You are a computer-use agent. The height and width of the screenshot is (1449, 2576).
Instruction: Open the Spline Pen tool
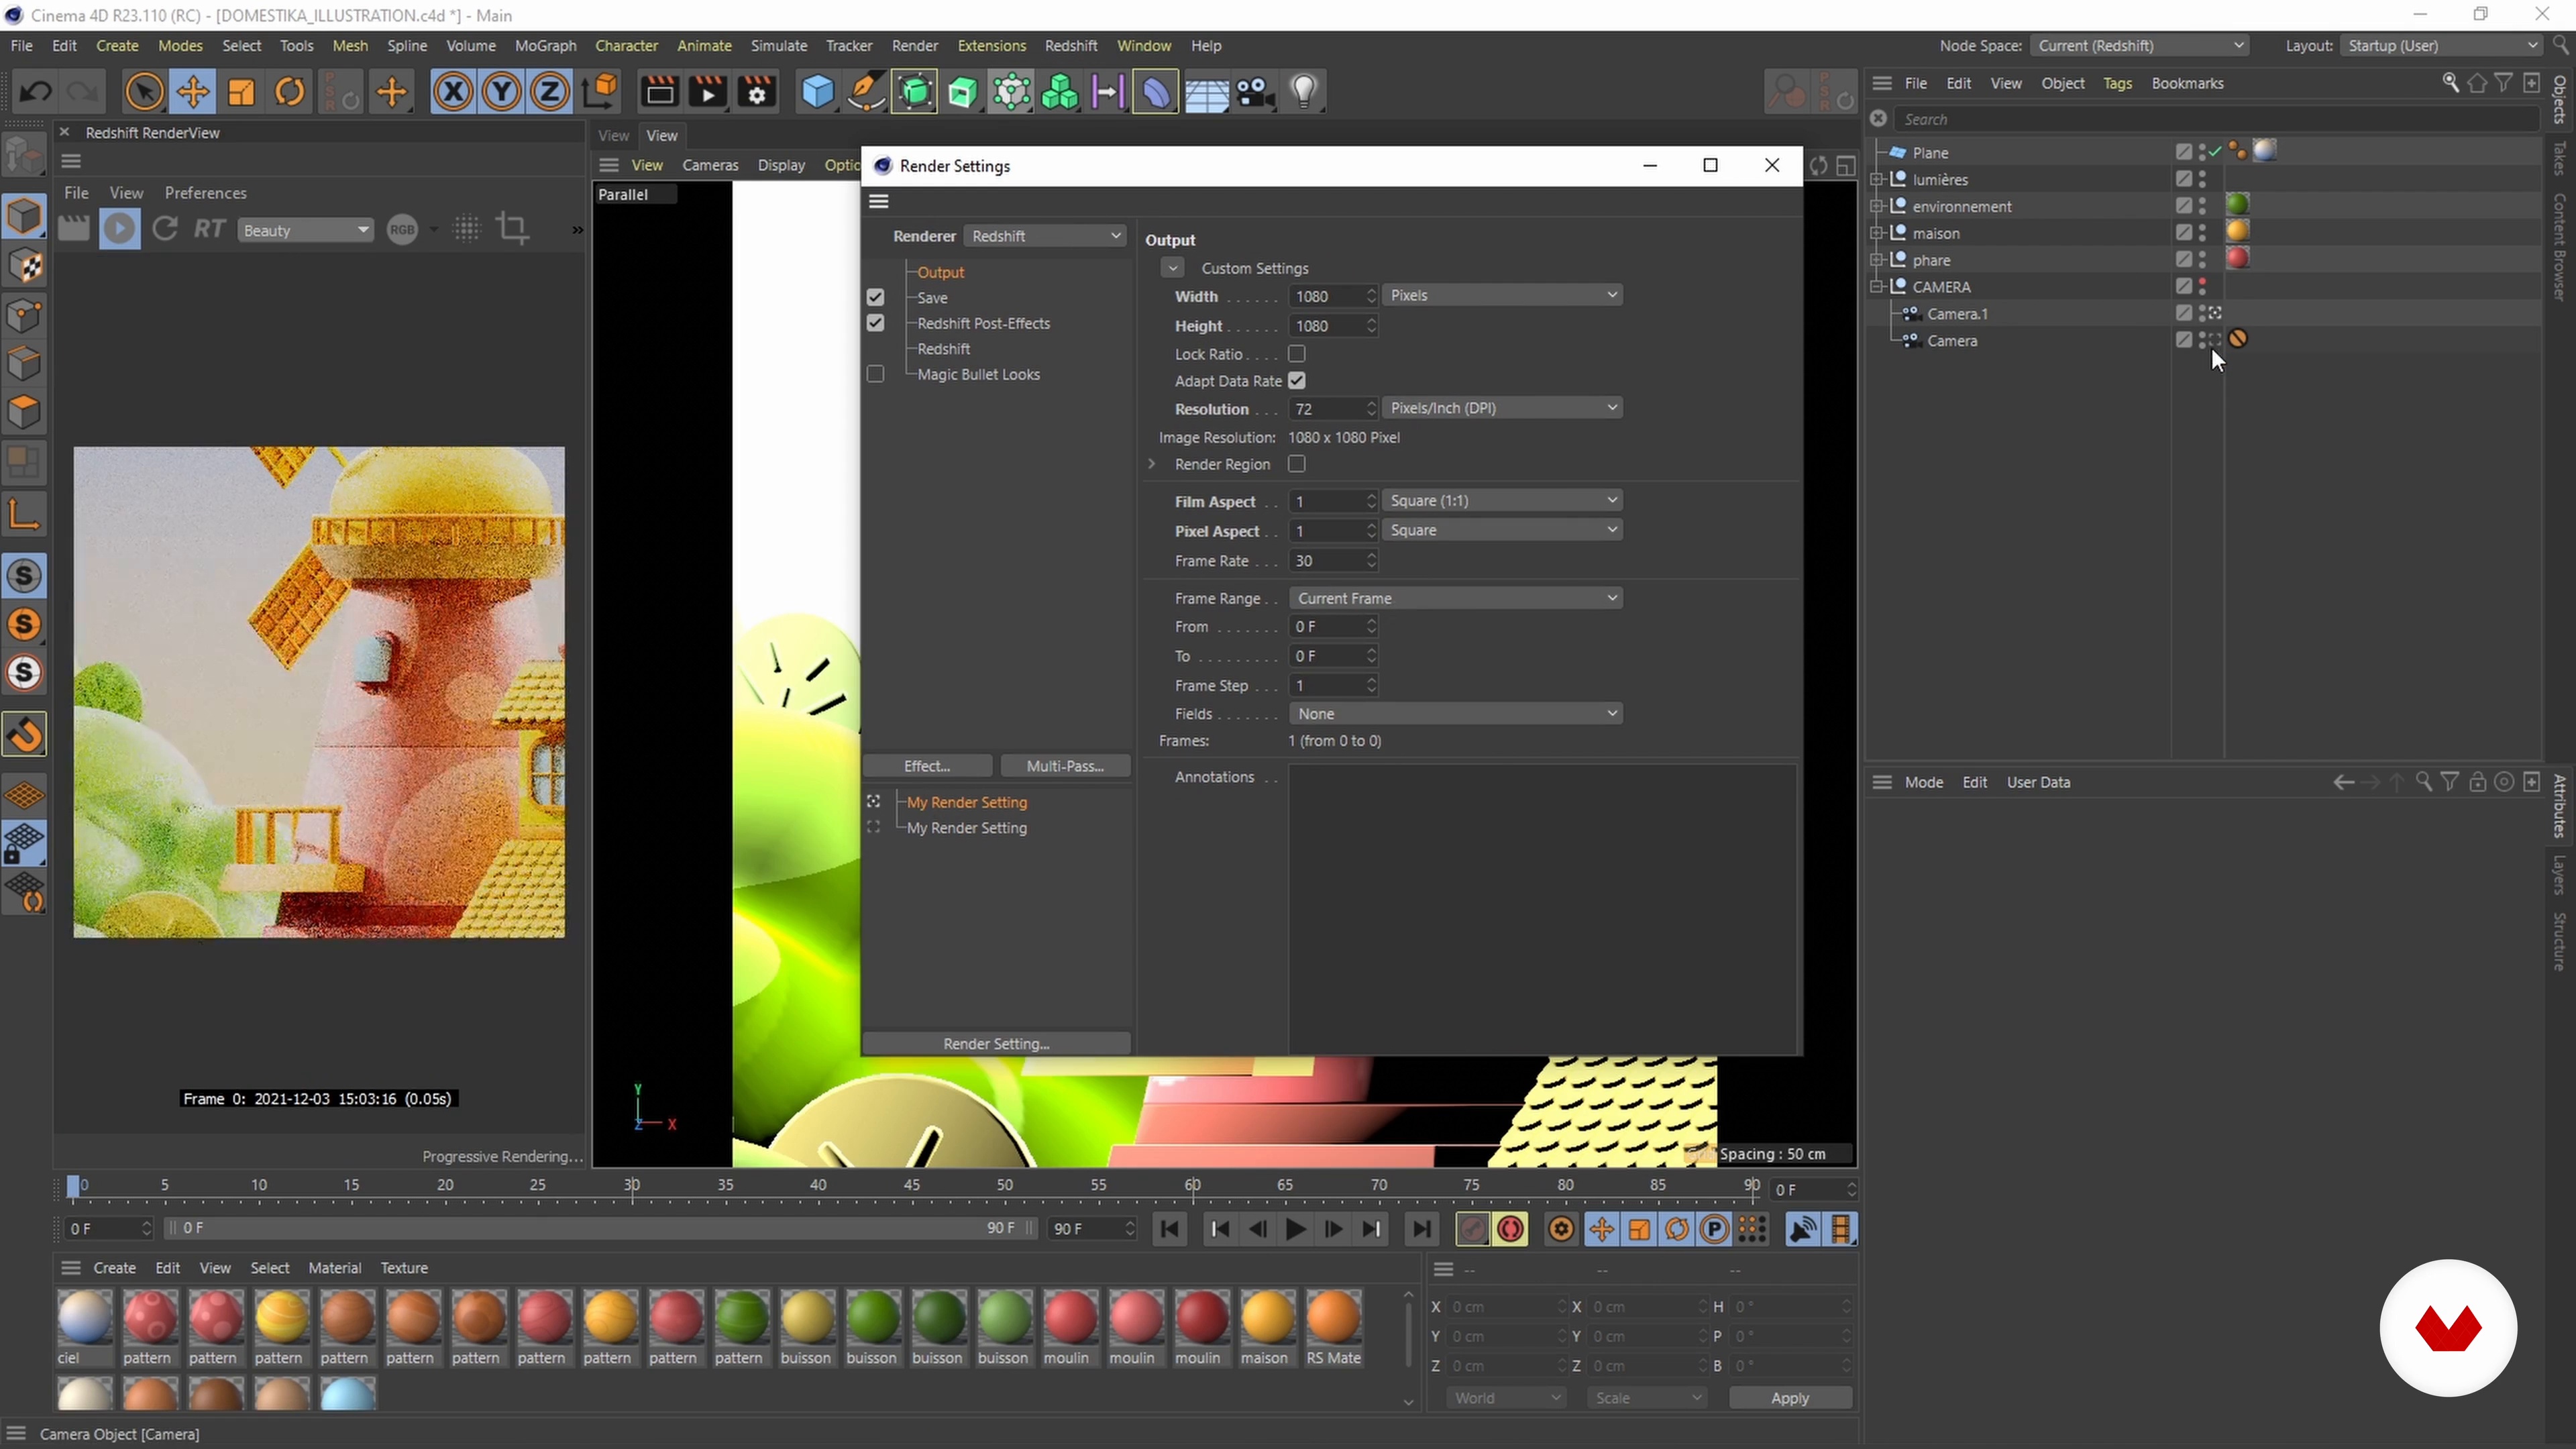coord(866,92)
